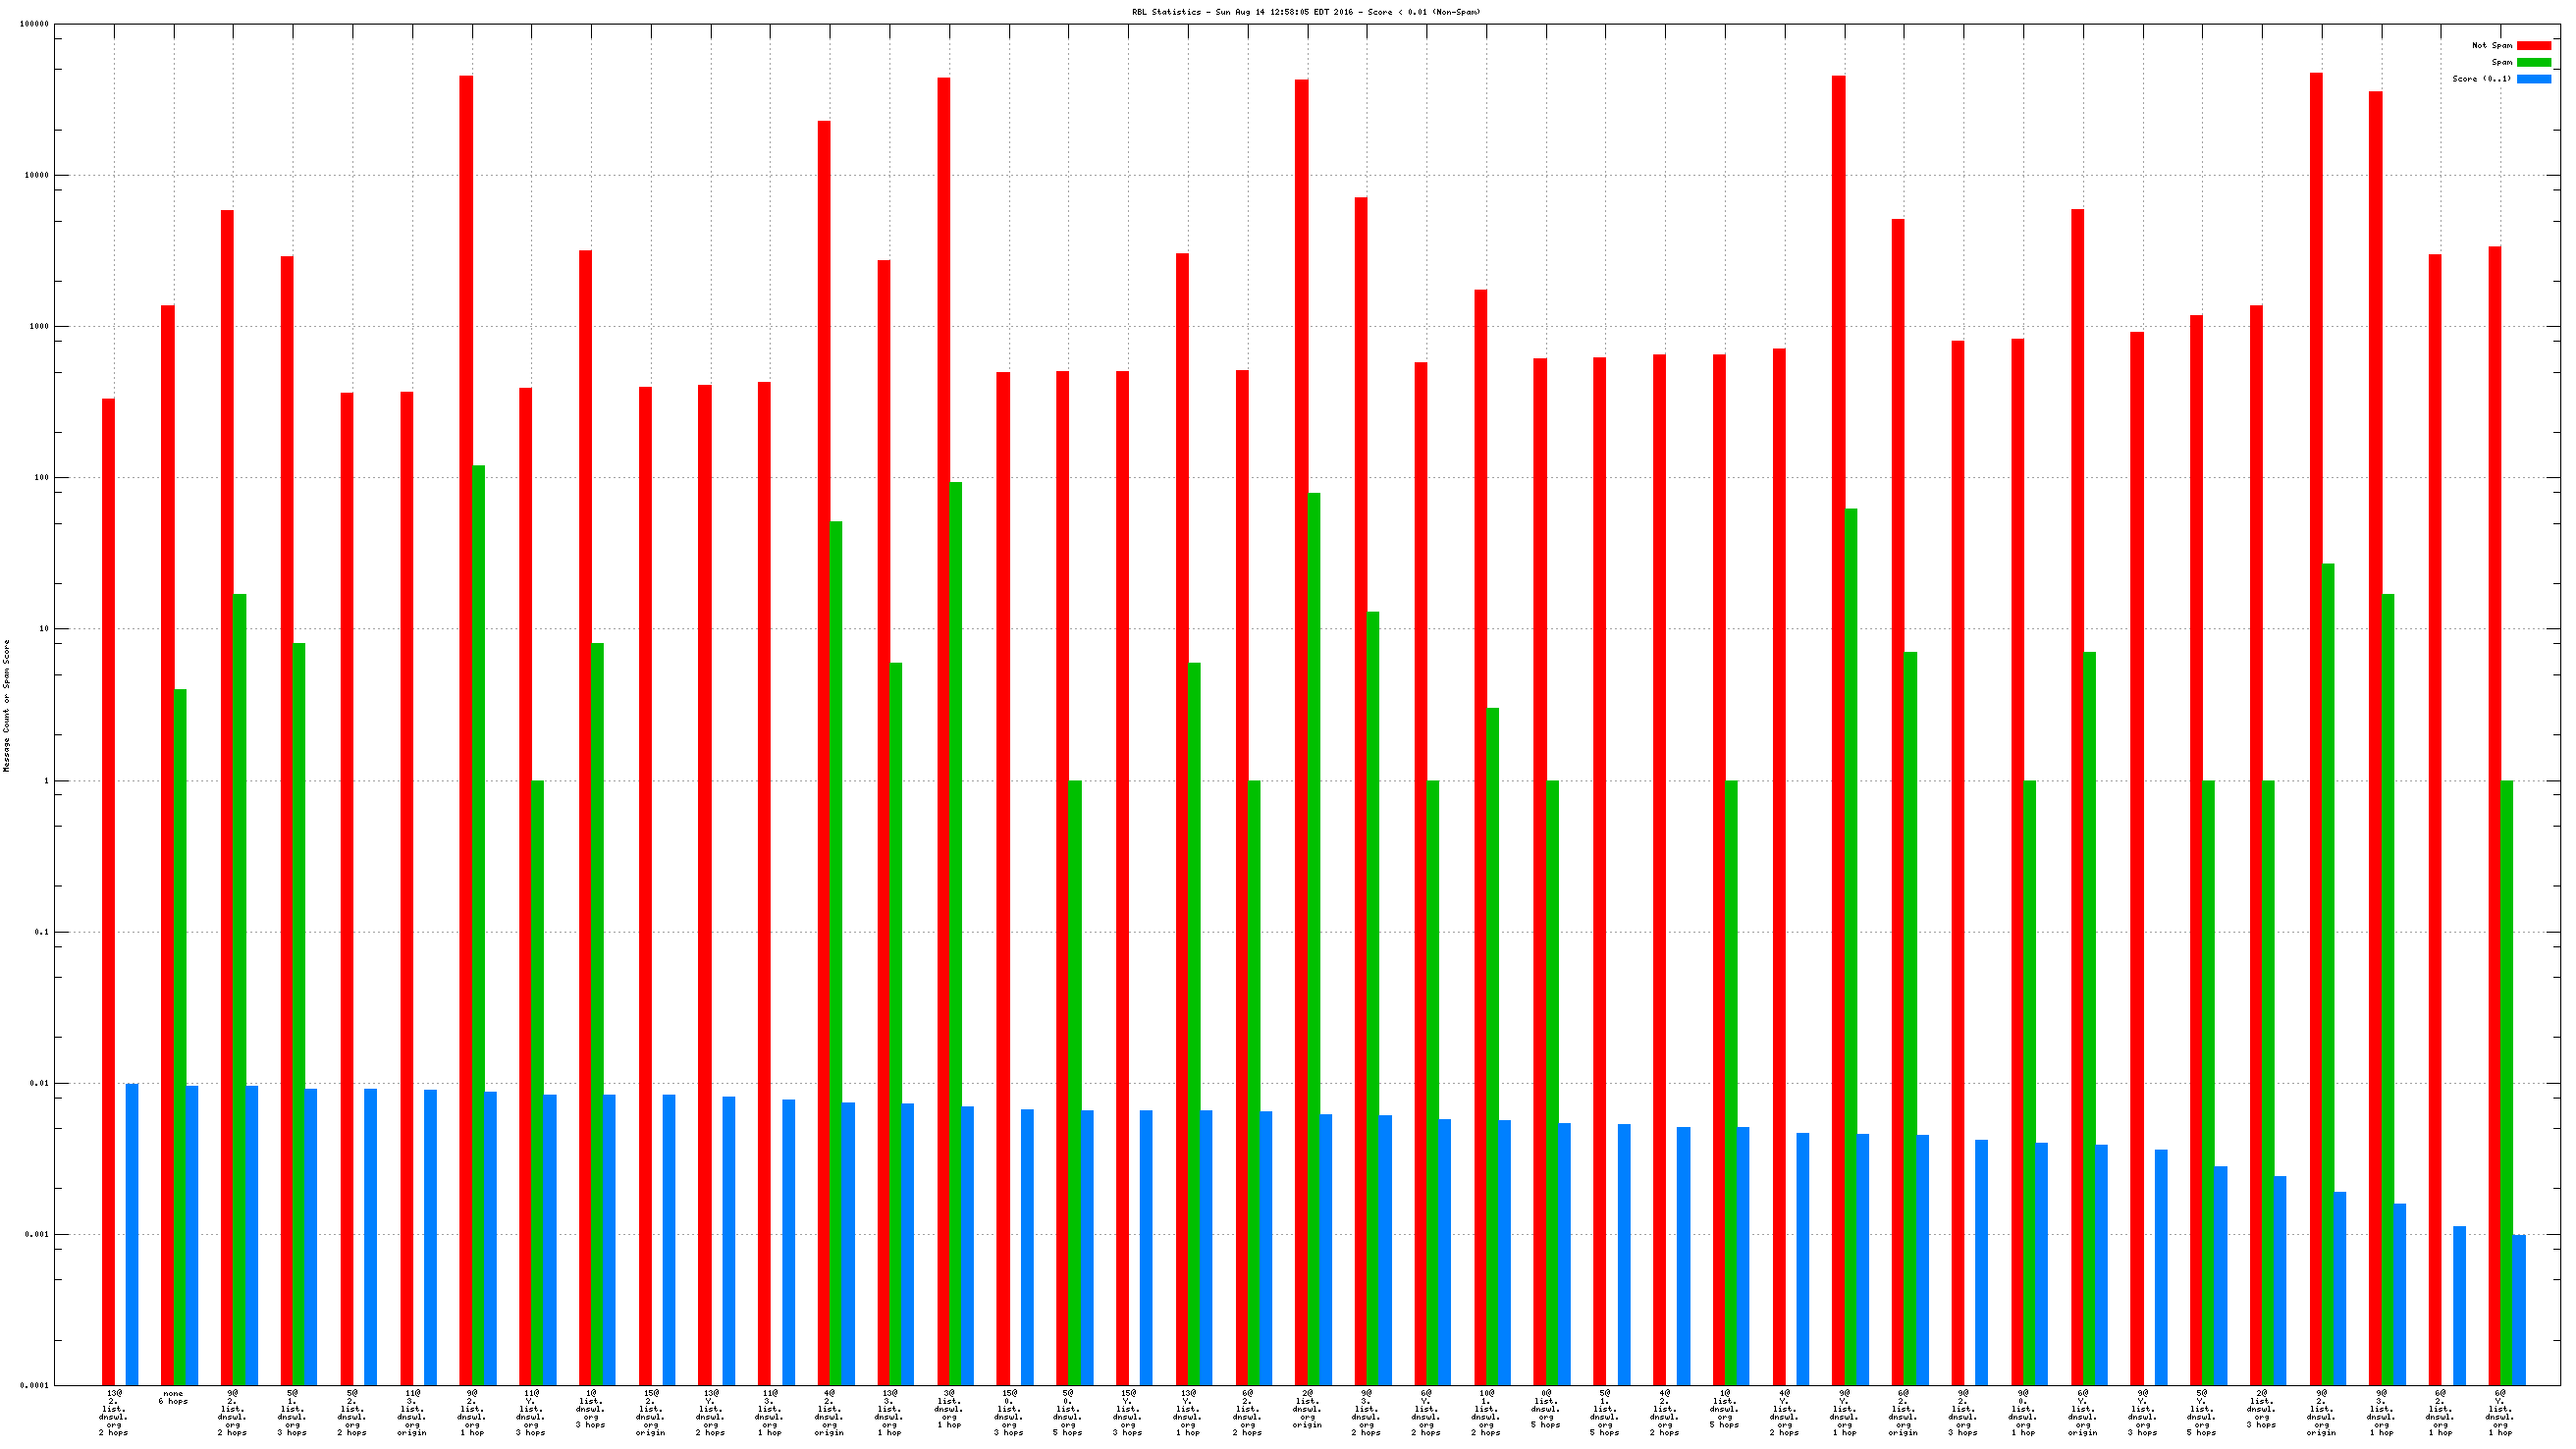Click the 'none 6 hops' x-axis label

(173, 1397)
